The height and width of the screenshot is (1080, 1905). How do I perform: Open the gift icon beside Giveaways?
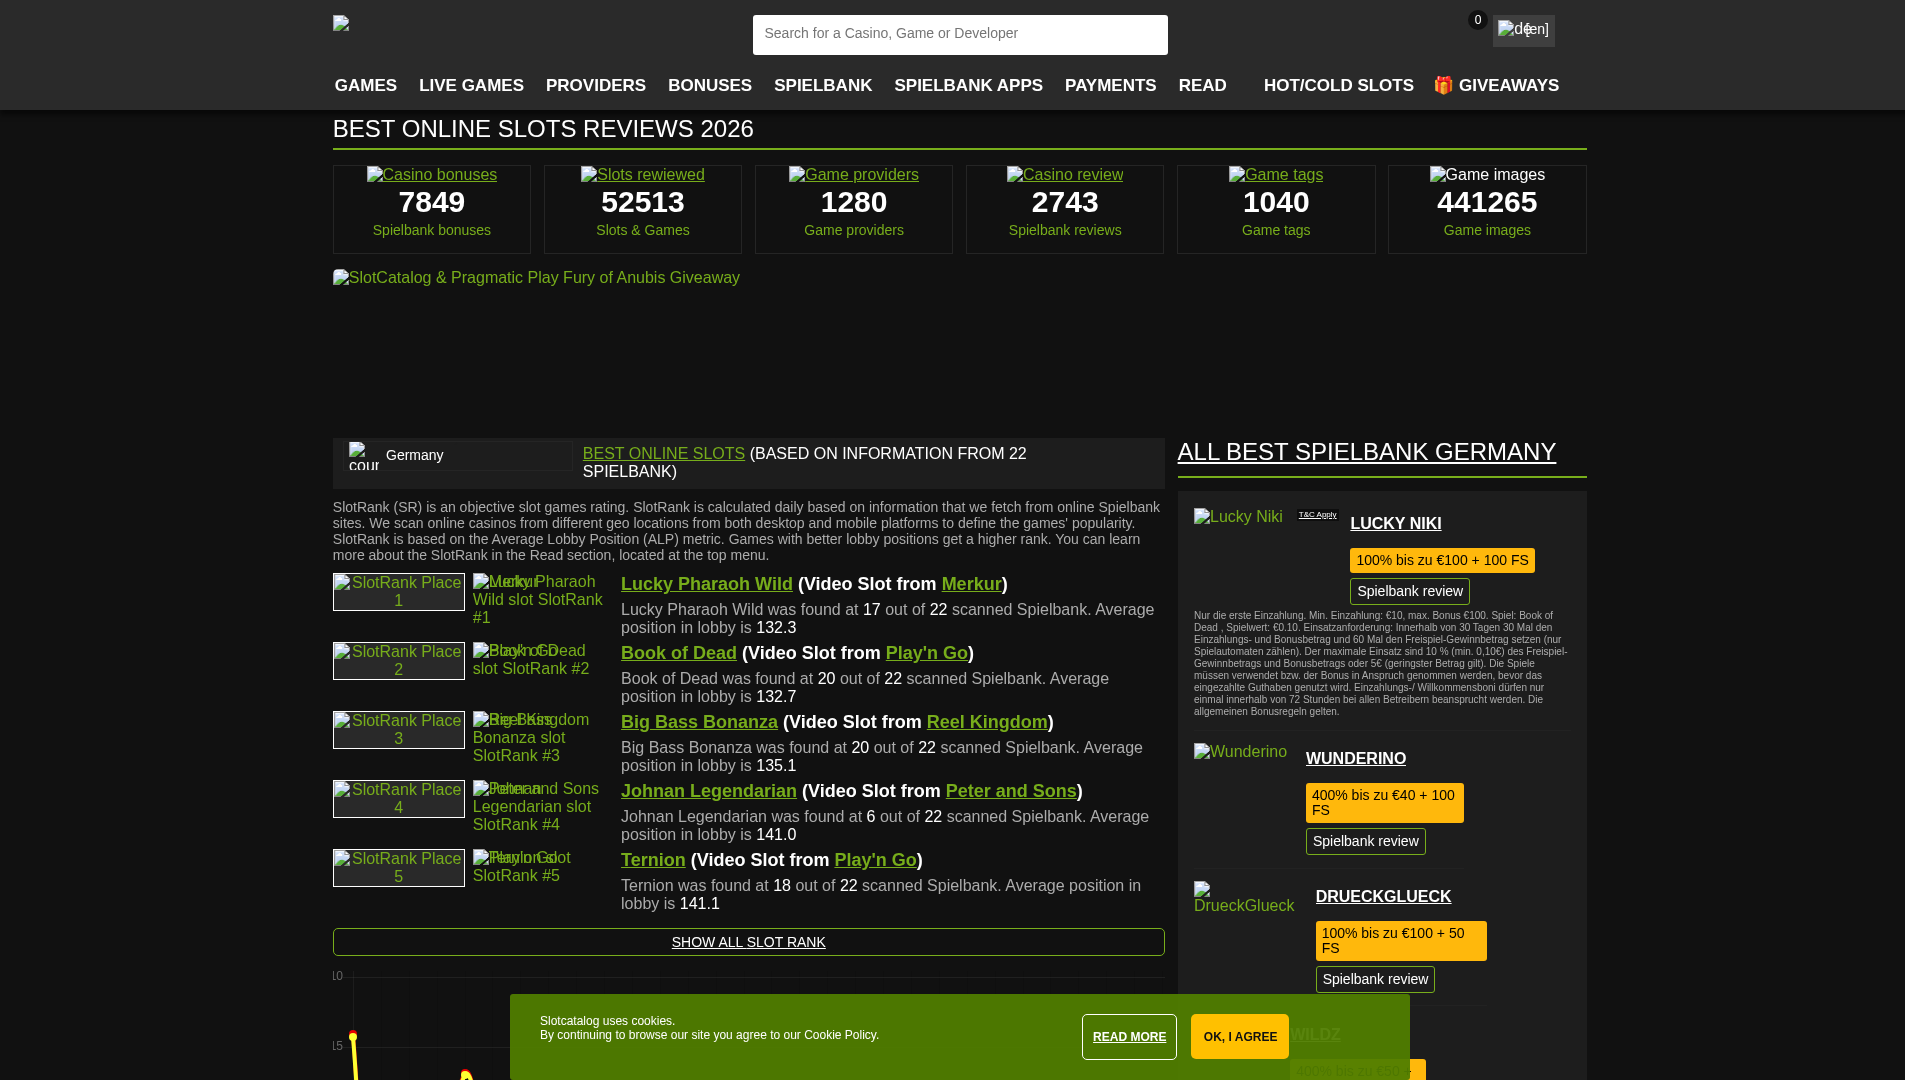(1443, 85)
